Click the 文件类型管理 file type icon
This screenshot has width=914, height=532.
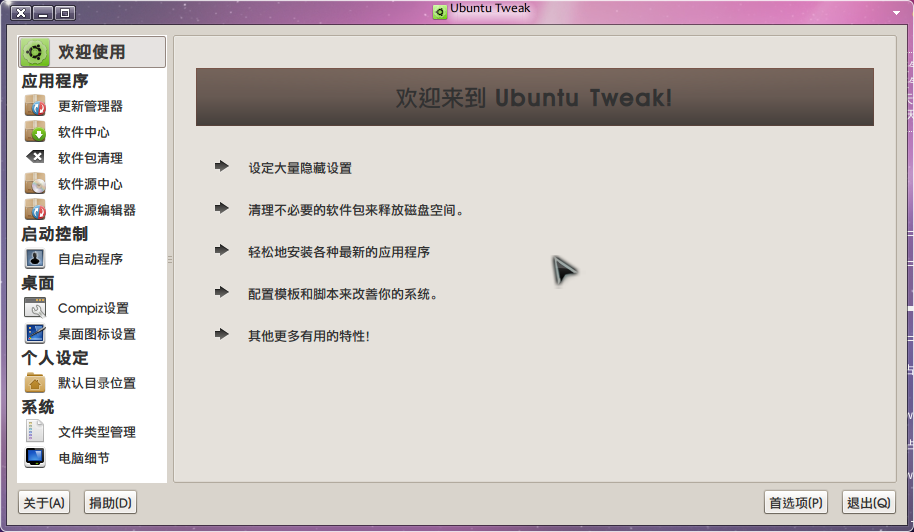pyautogui.click(x=35, y=431)
